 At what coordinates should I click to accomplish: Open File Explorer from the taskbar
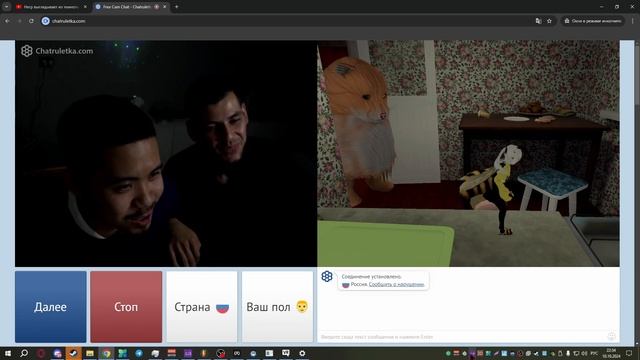click(x=90, y=353)
